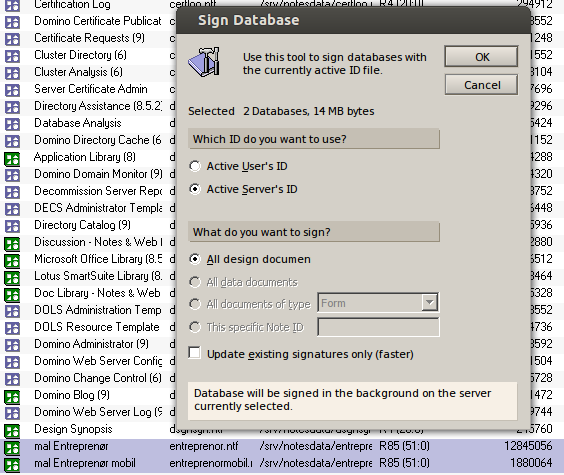Click the DOLS Administration Template icon
The width and height of the screenshot is (564, 475).
pos(12,311)
